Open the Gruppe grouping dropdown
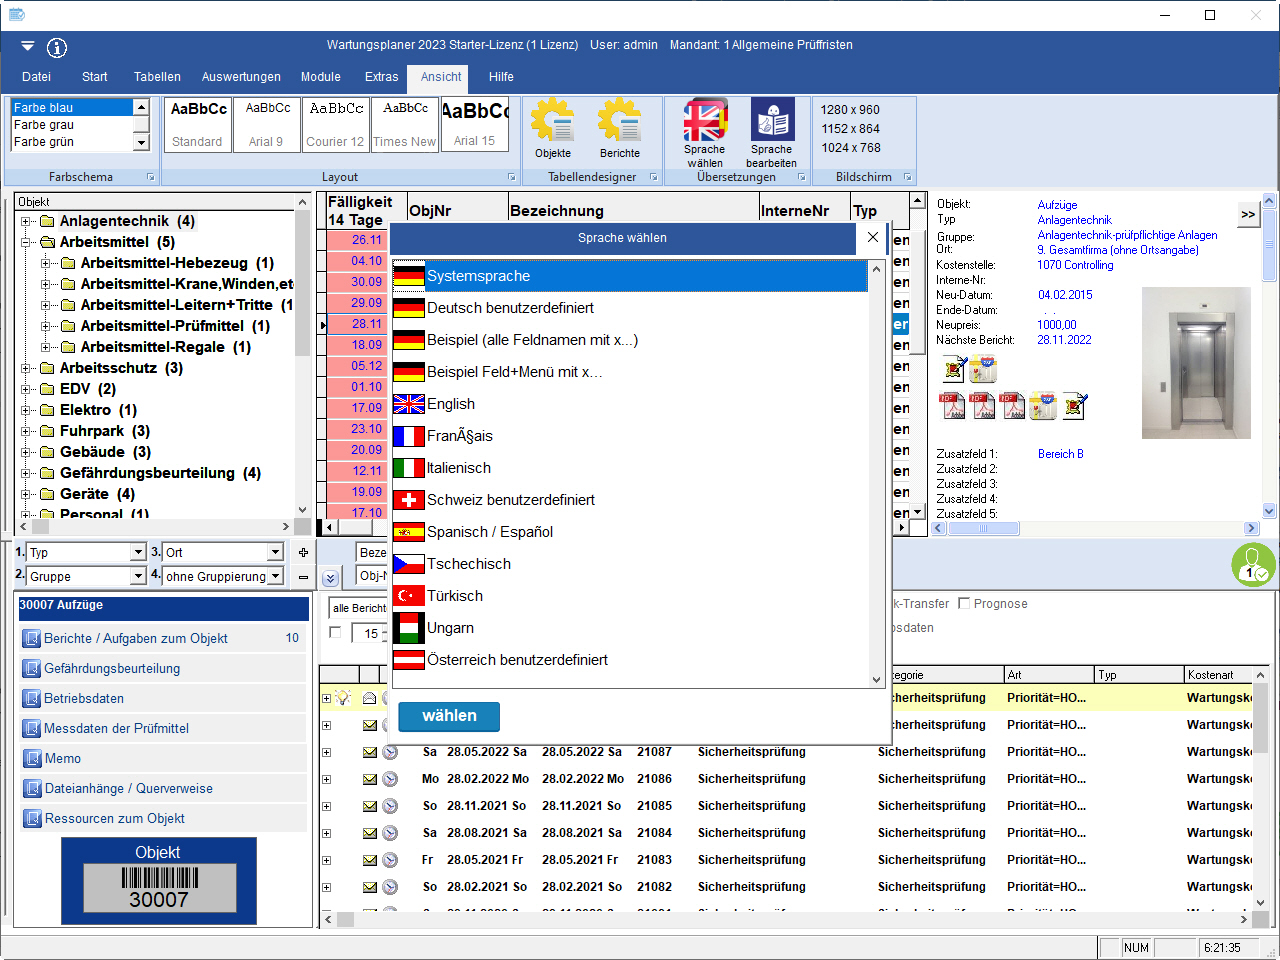 (x=139, y=576)
